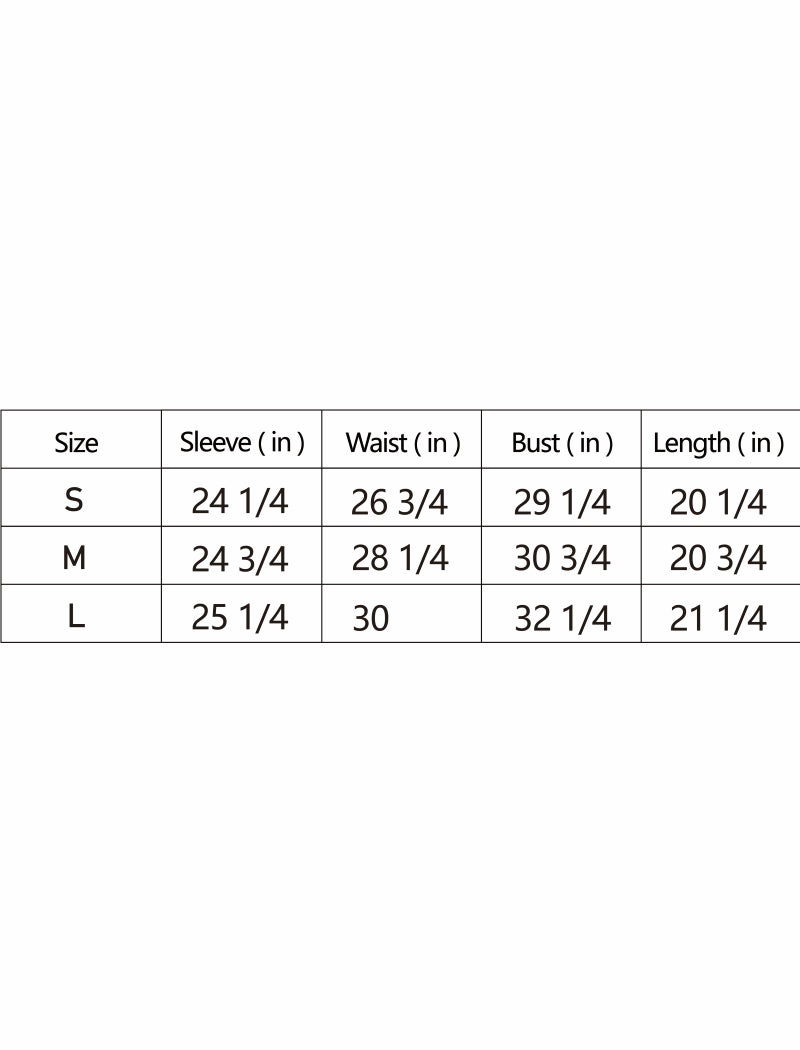Viewport: 800px width, 1050px height.
Task: Click bust value 30 3/4
Action: (x=562, y=559)
